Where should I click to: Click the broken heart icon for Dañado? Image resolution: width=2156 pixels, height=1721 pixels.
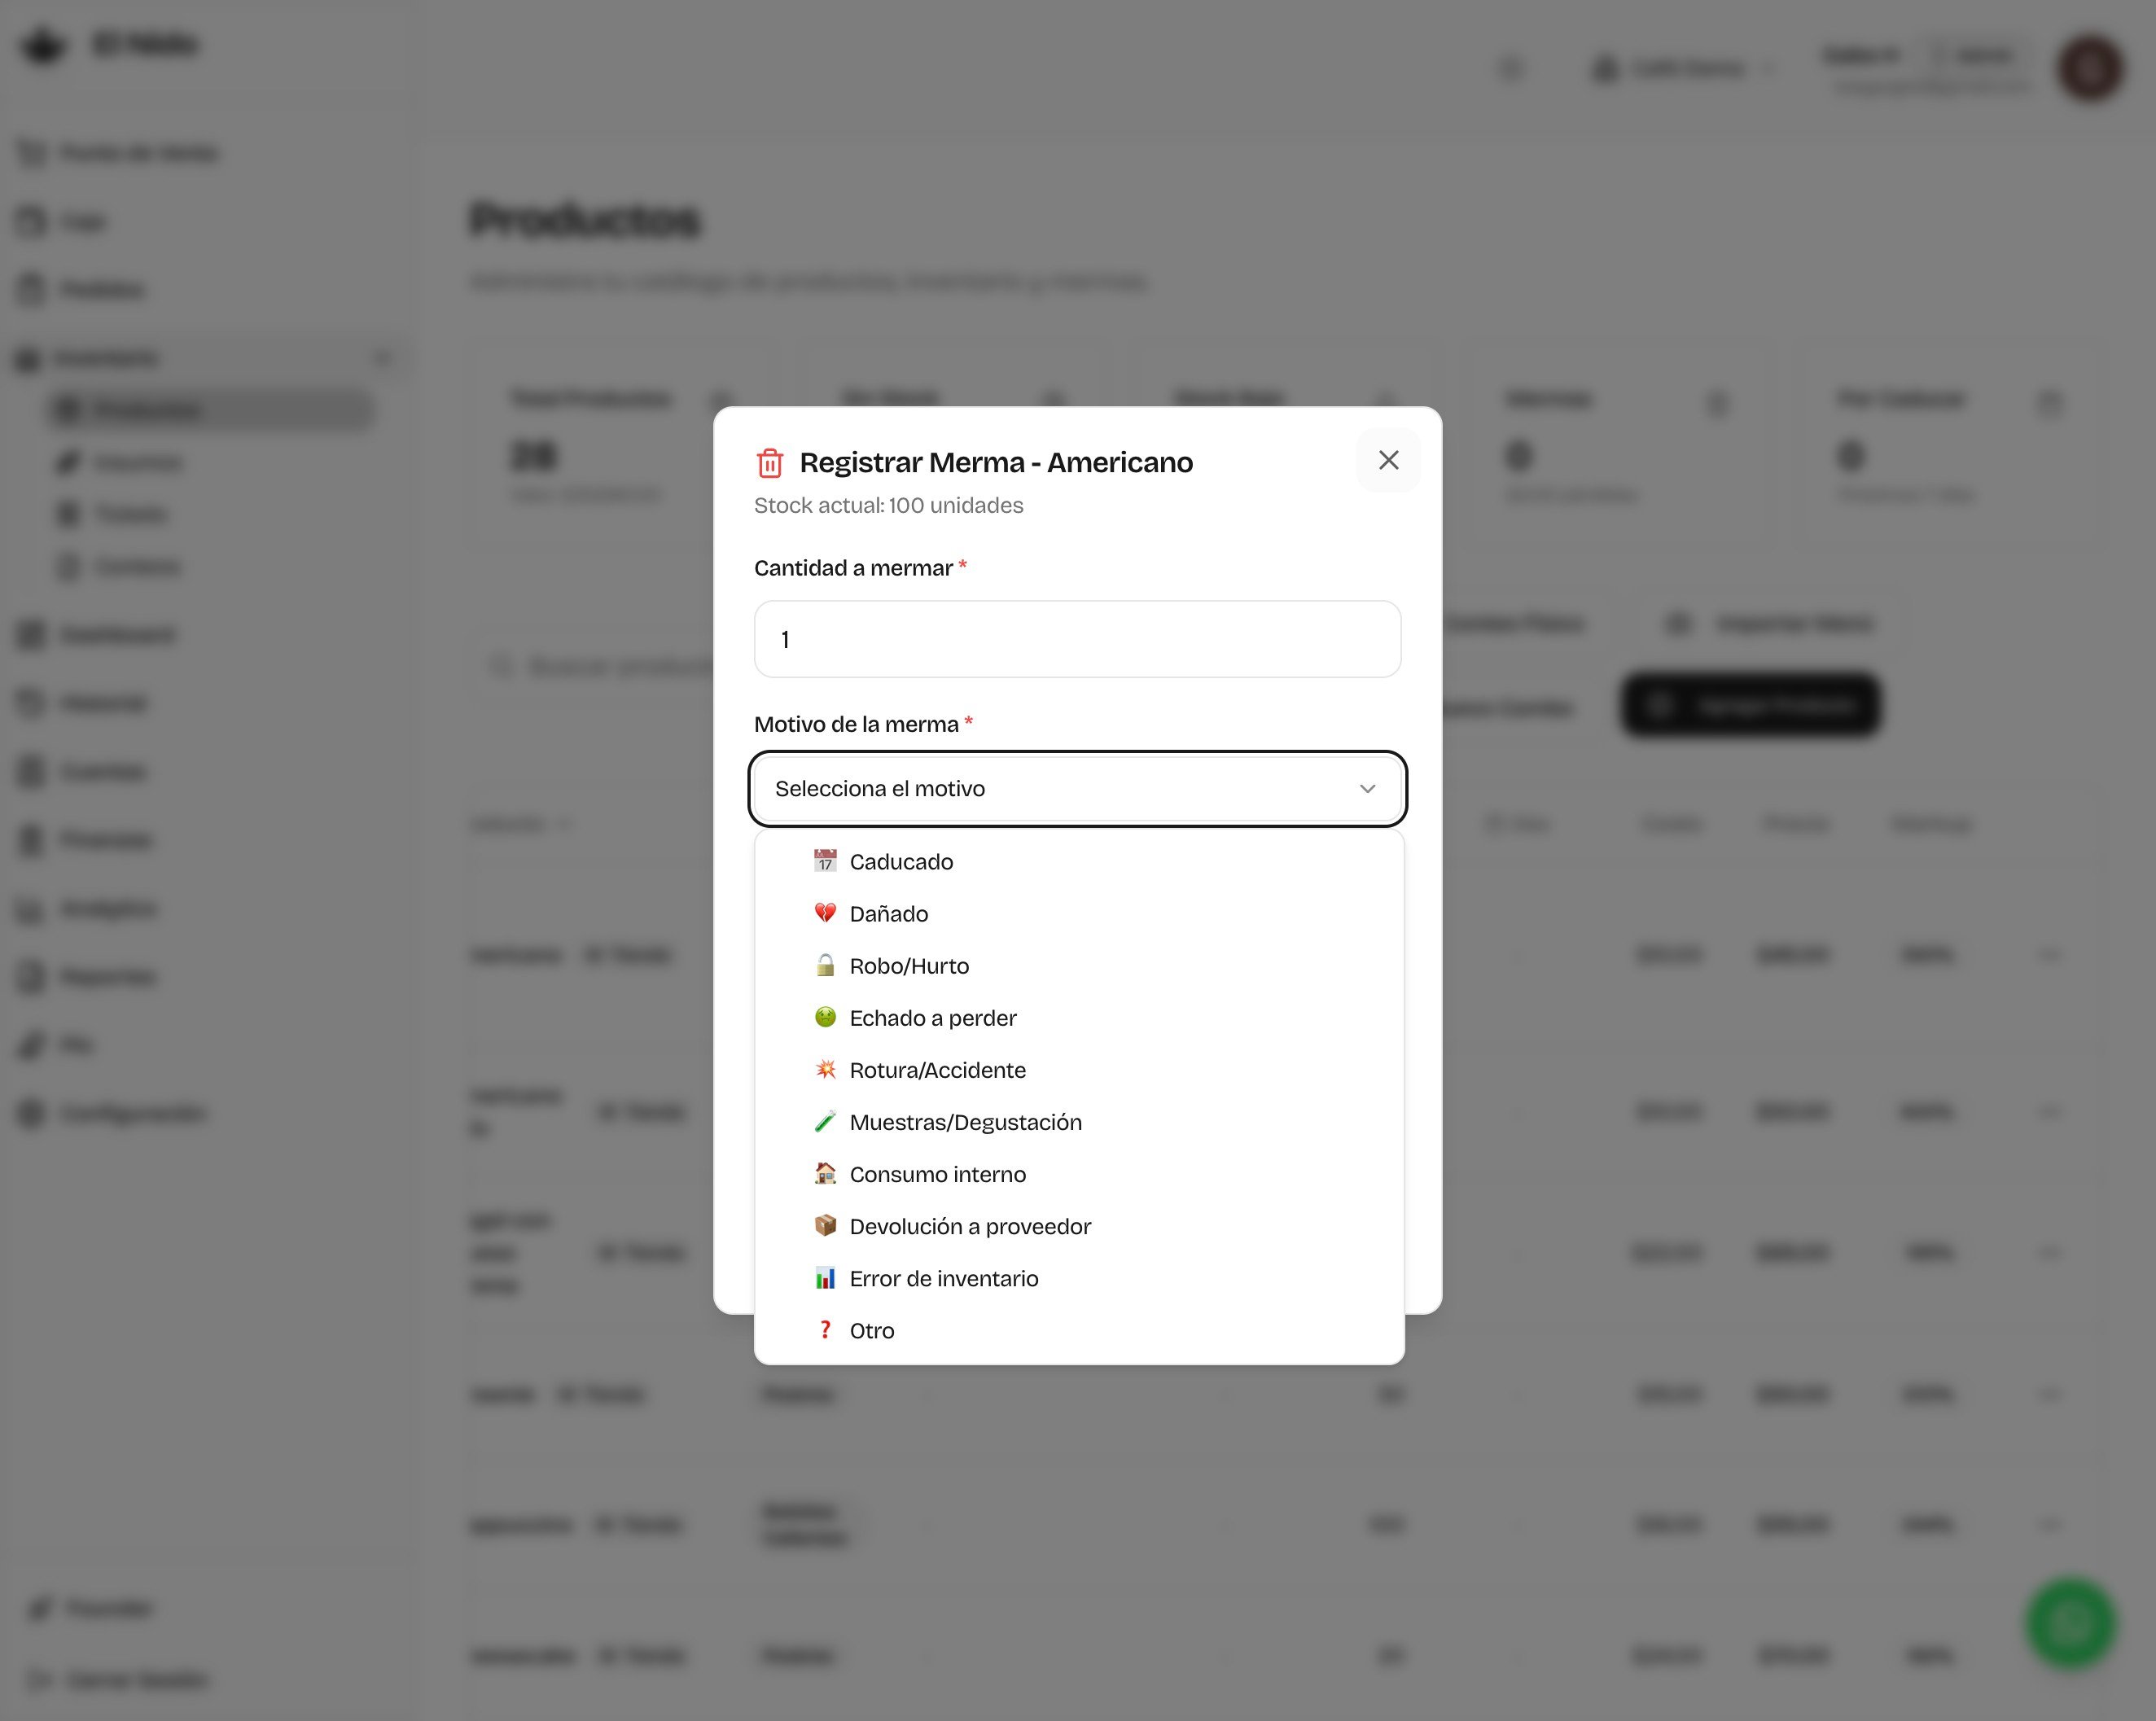[x=825, y=912]
